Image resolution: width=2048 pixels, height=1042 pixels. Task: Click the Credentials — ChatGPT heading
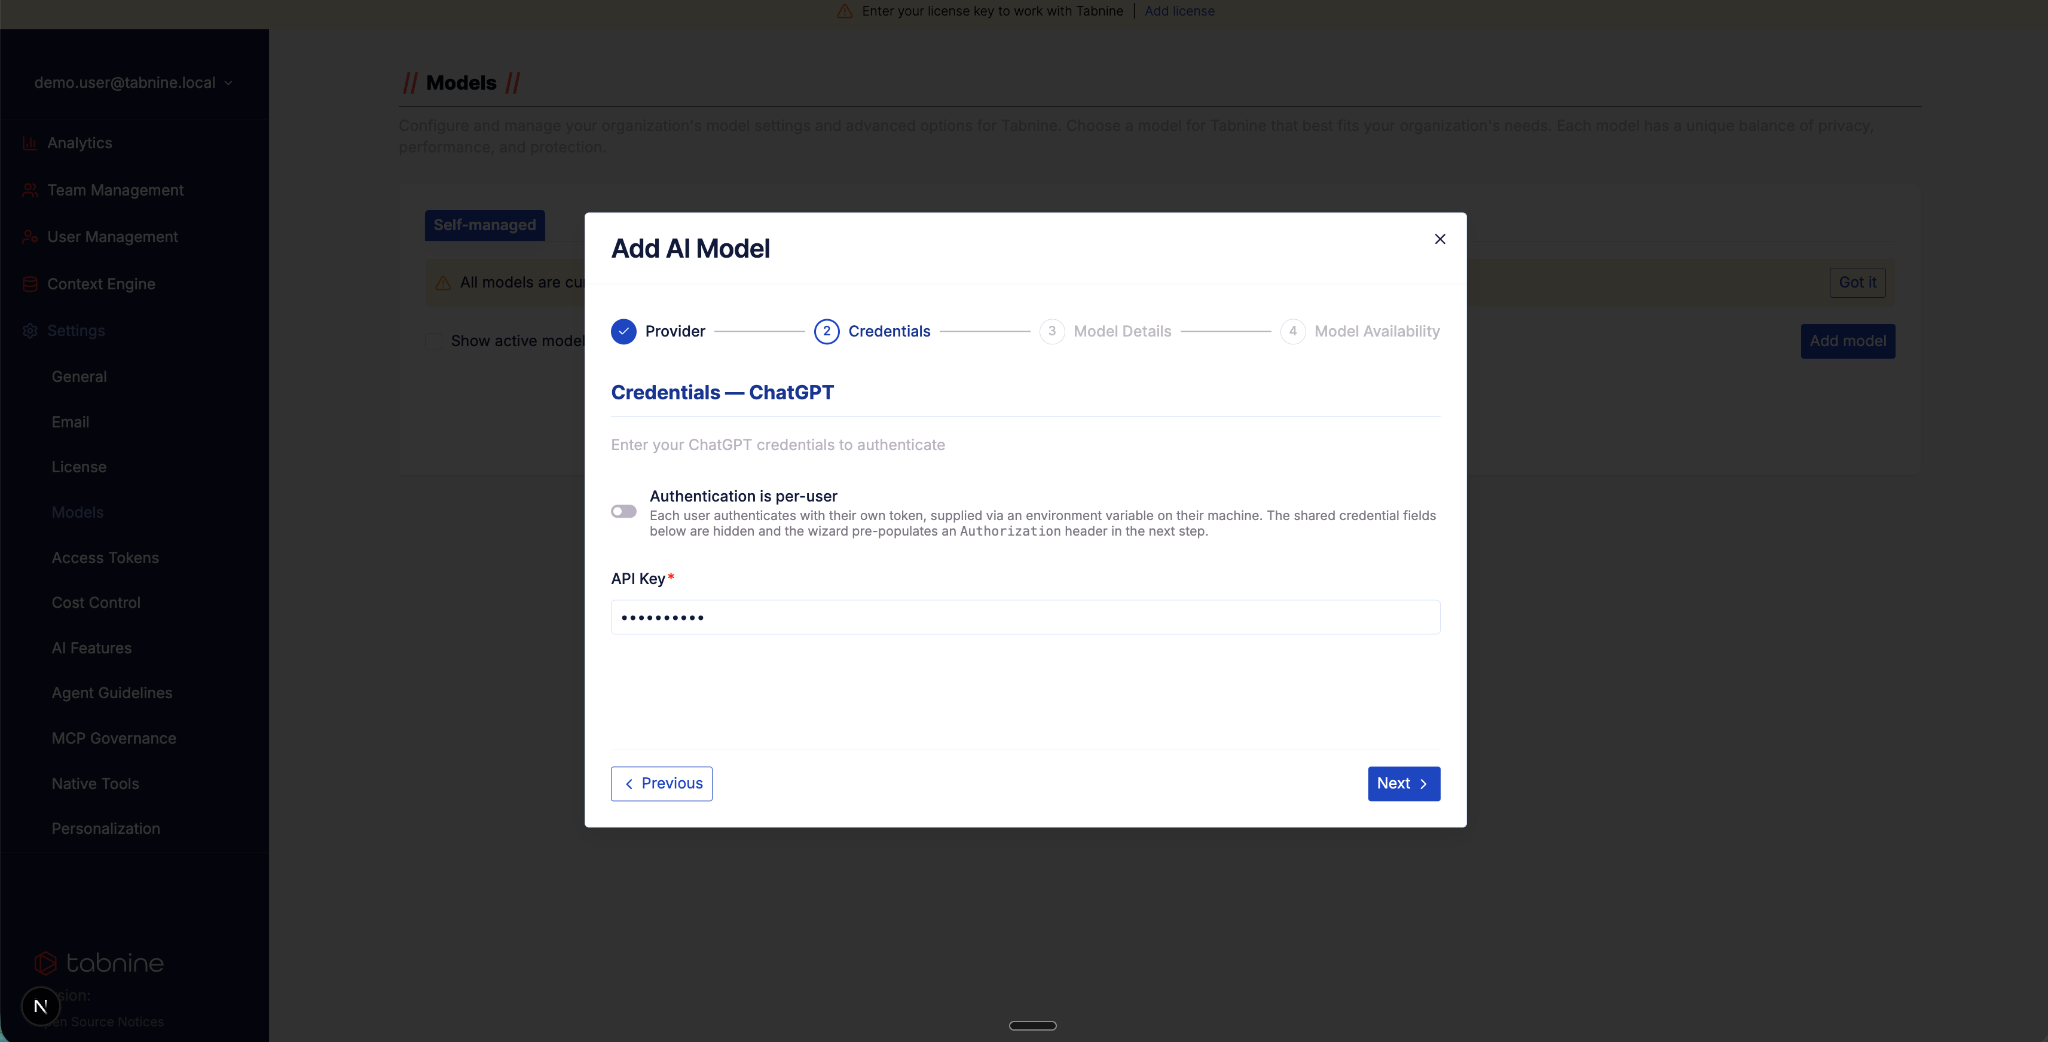722,393
